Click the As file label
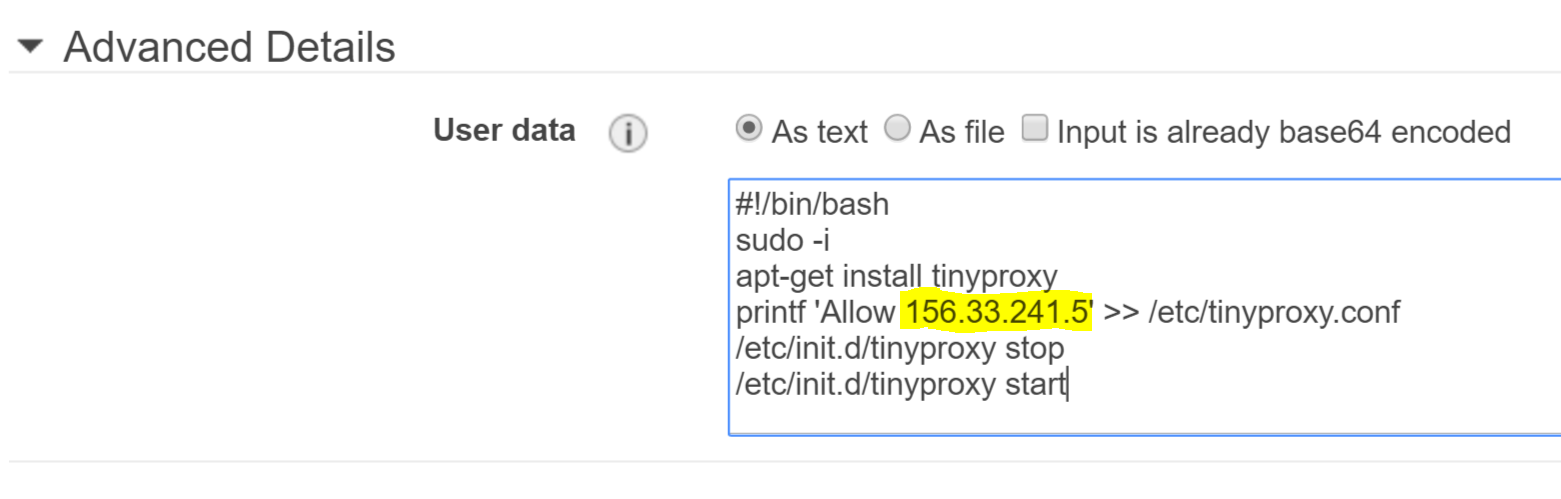 [961, 131]
